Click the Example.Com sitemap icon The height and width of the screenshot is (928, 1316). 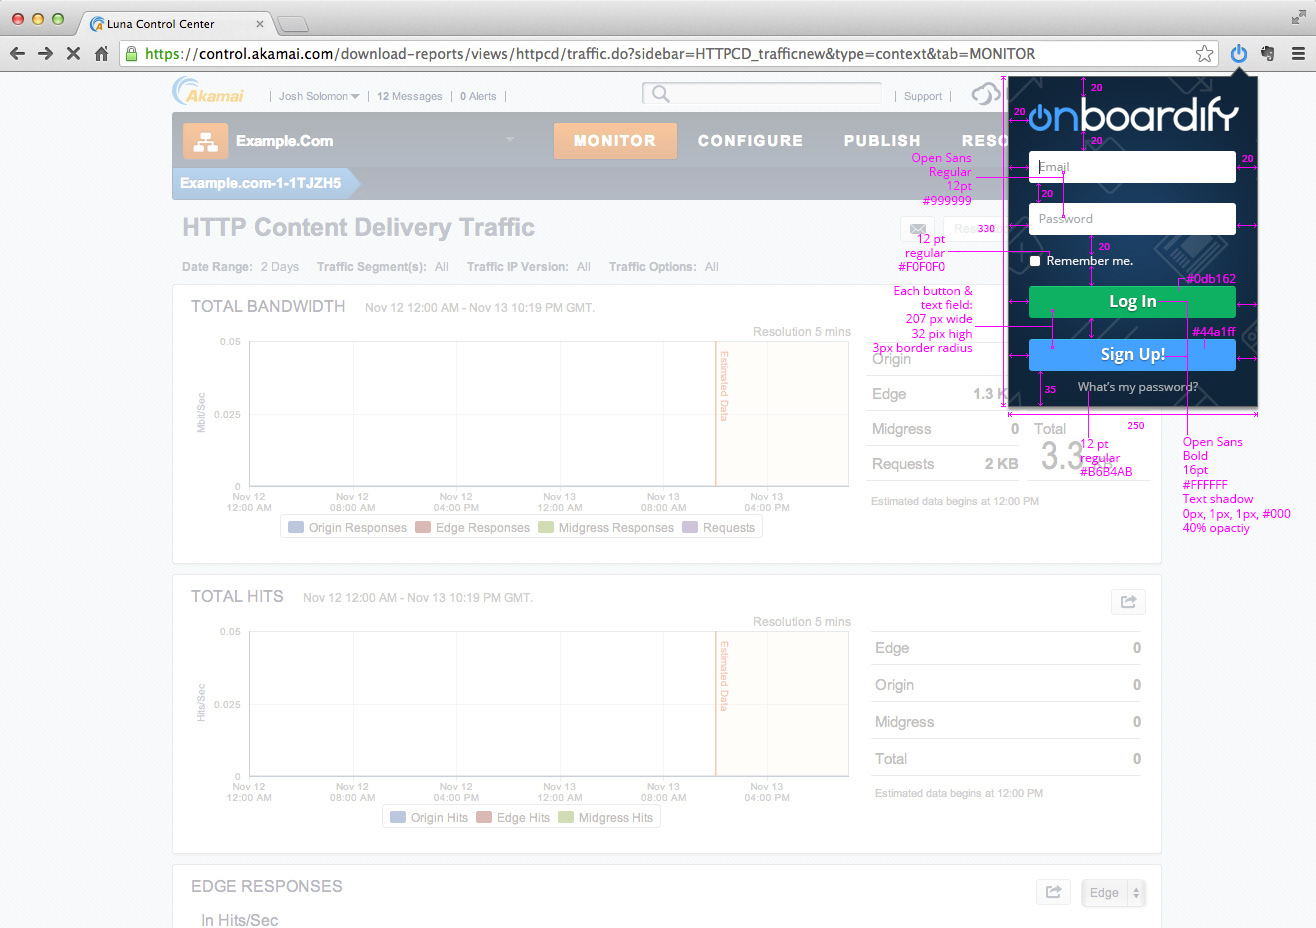(x=205, y=142)
